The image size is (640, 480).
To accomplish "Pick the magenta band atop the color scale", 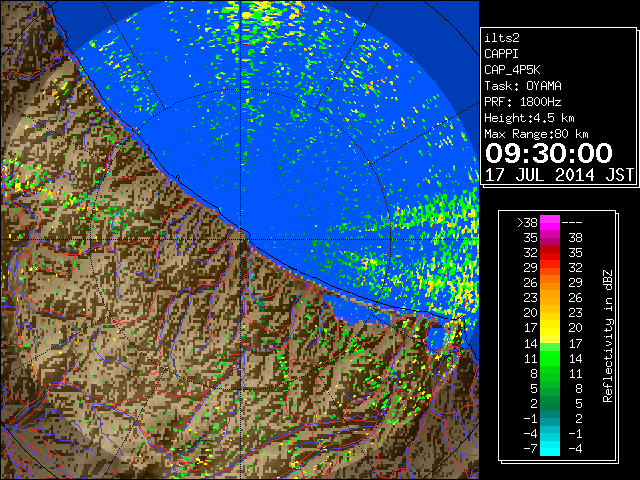I will click(550, 223).
